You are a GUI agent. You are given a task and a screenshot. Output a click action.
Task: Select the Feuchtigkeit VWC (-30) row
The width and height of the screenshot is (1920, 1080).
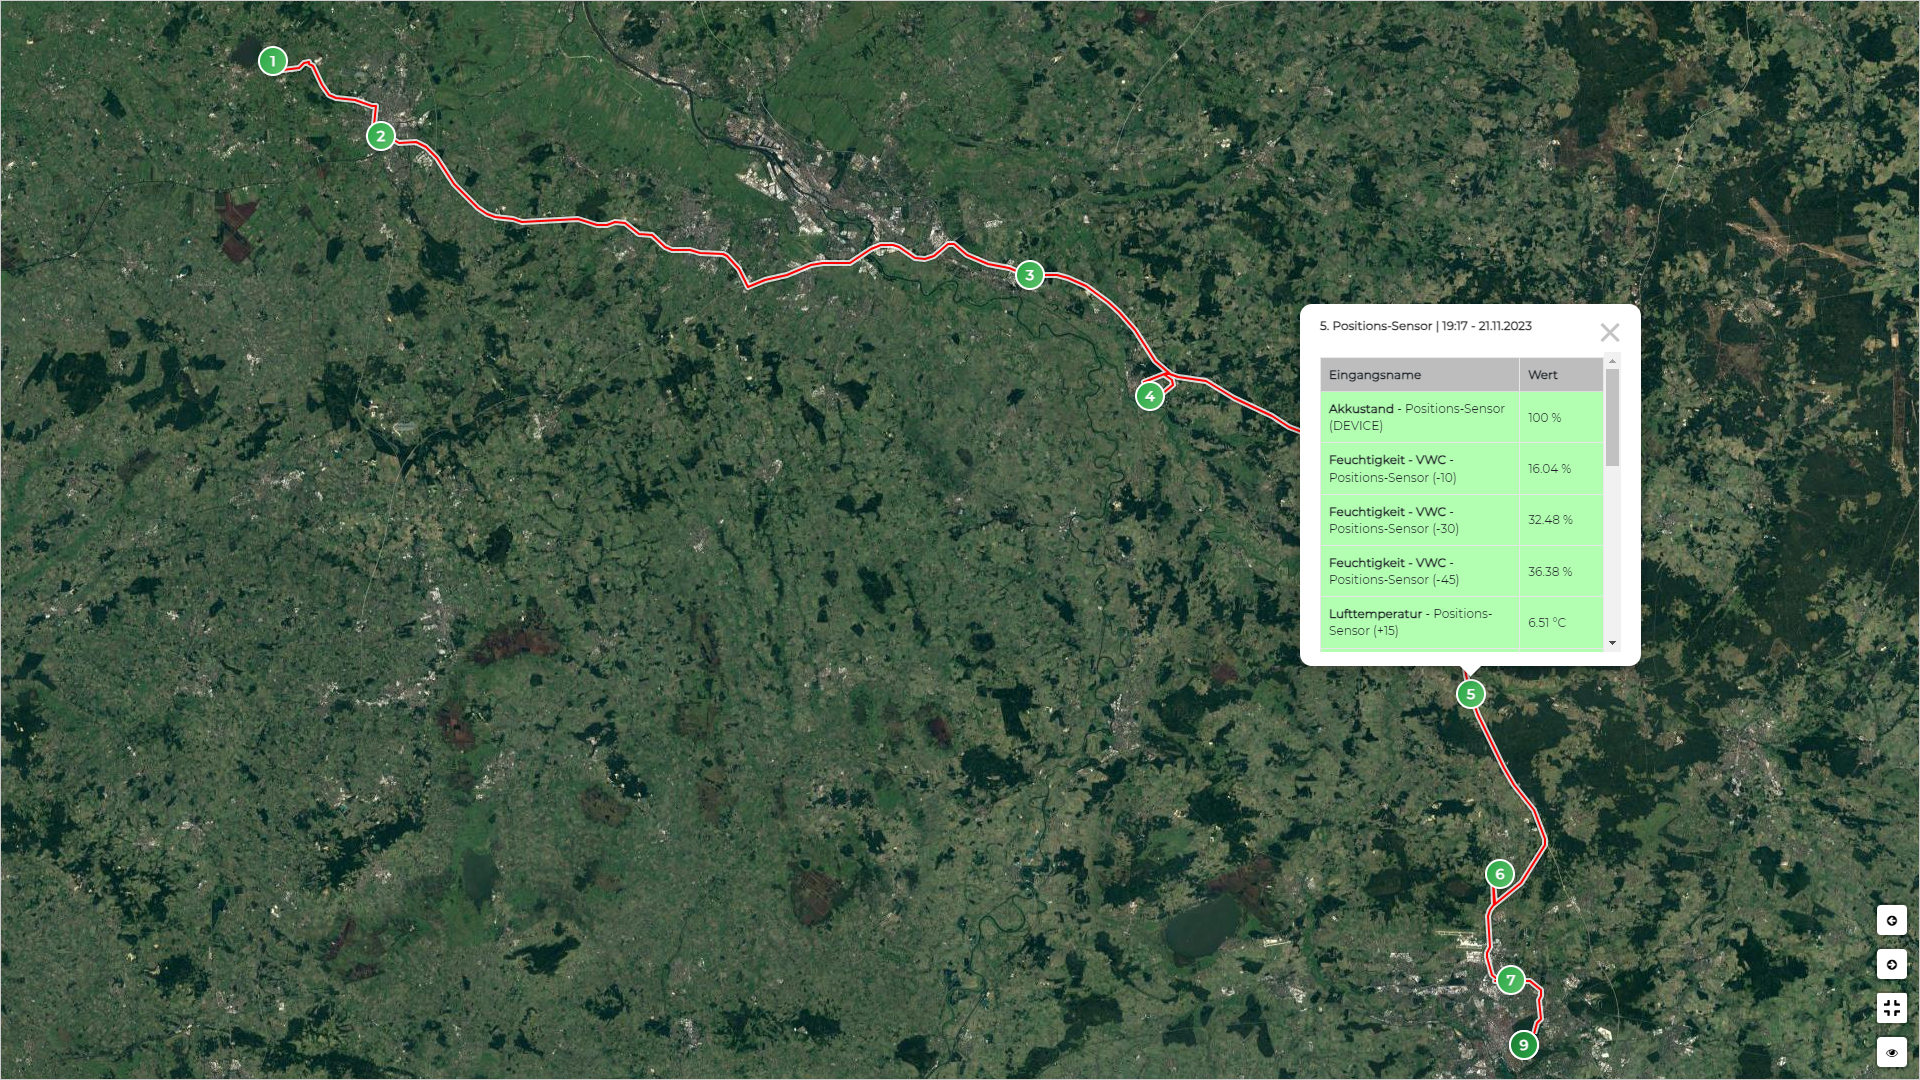tap(1462, 520)
